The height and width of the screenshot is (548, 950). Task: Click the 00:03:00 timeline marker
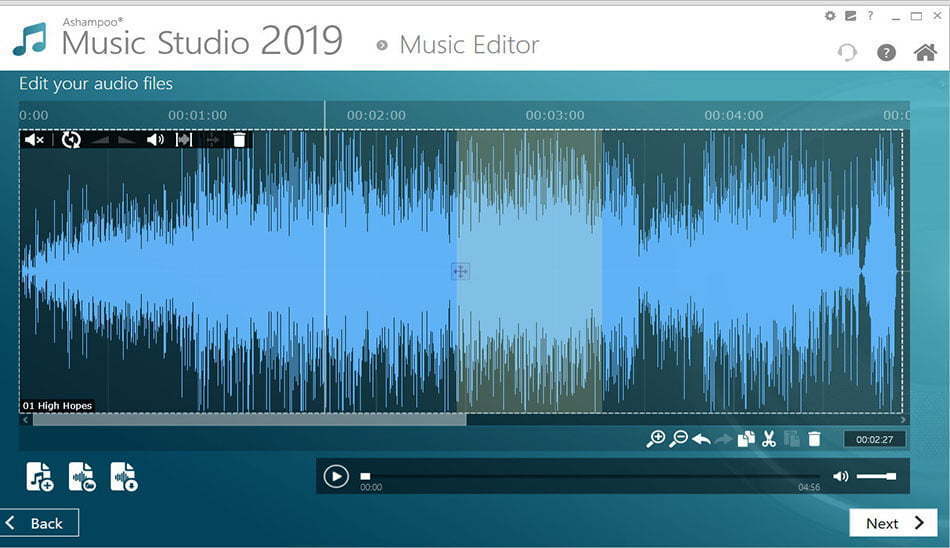(555, 115)
